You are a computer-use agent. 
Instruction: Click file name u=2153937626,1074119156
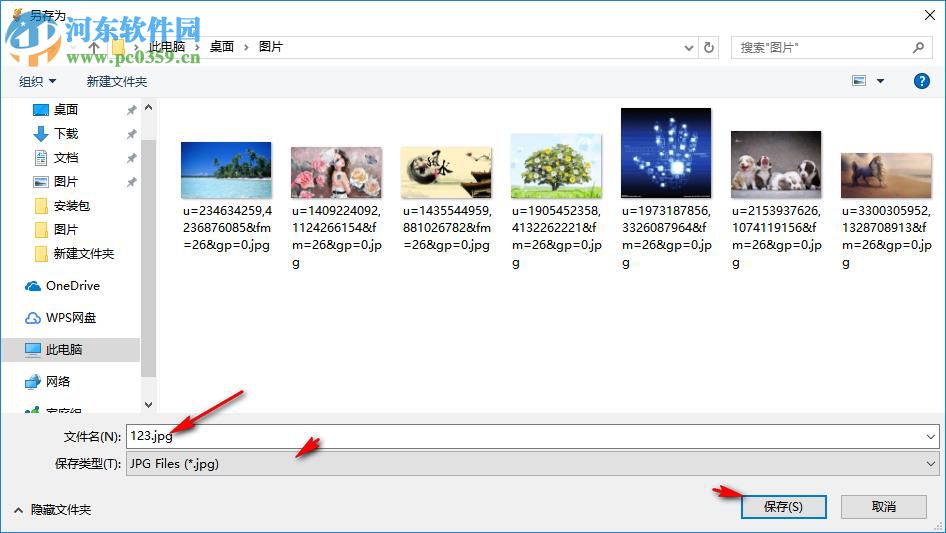(776, 236)
